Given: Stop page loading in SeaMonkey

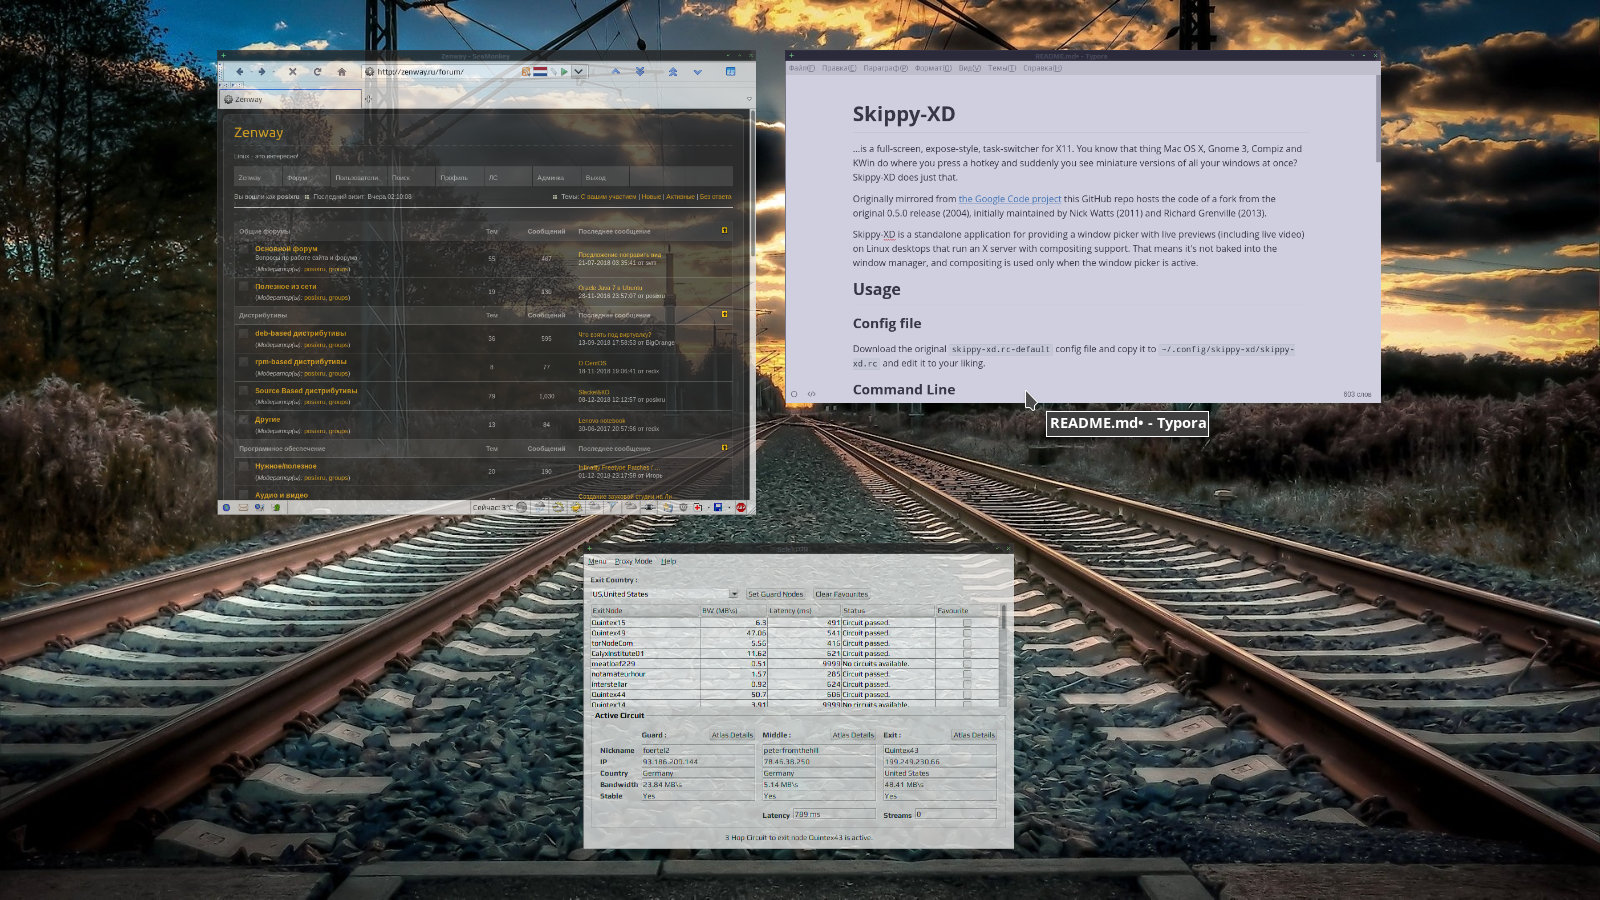Looking at the screenshot, I should pos(292,72).
